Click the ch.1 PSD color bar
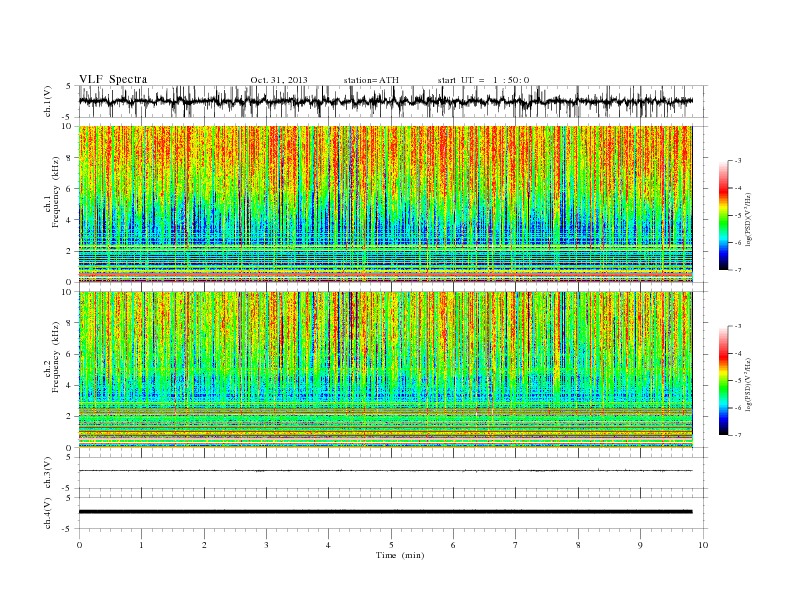 click(x=723, y=215)
